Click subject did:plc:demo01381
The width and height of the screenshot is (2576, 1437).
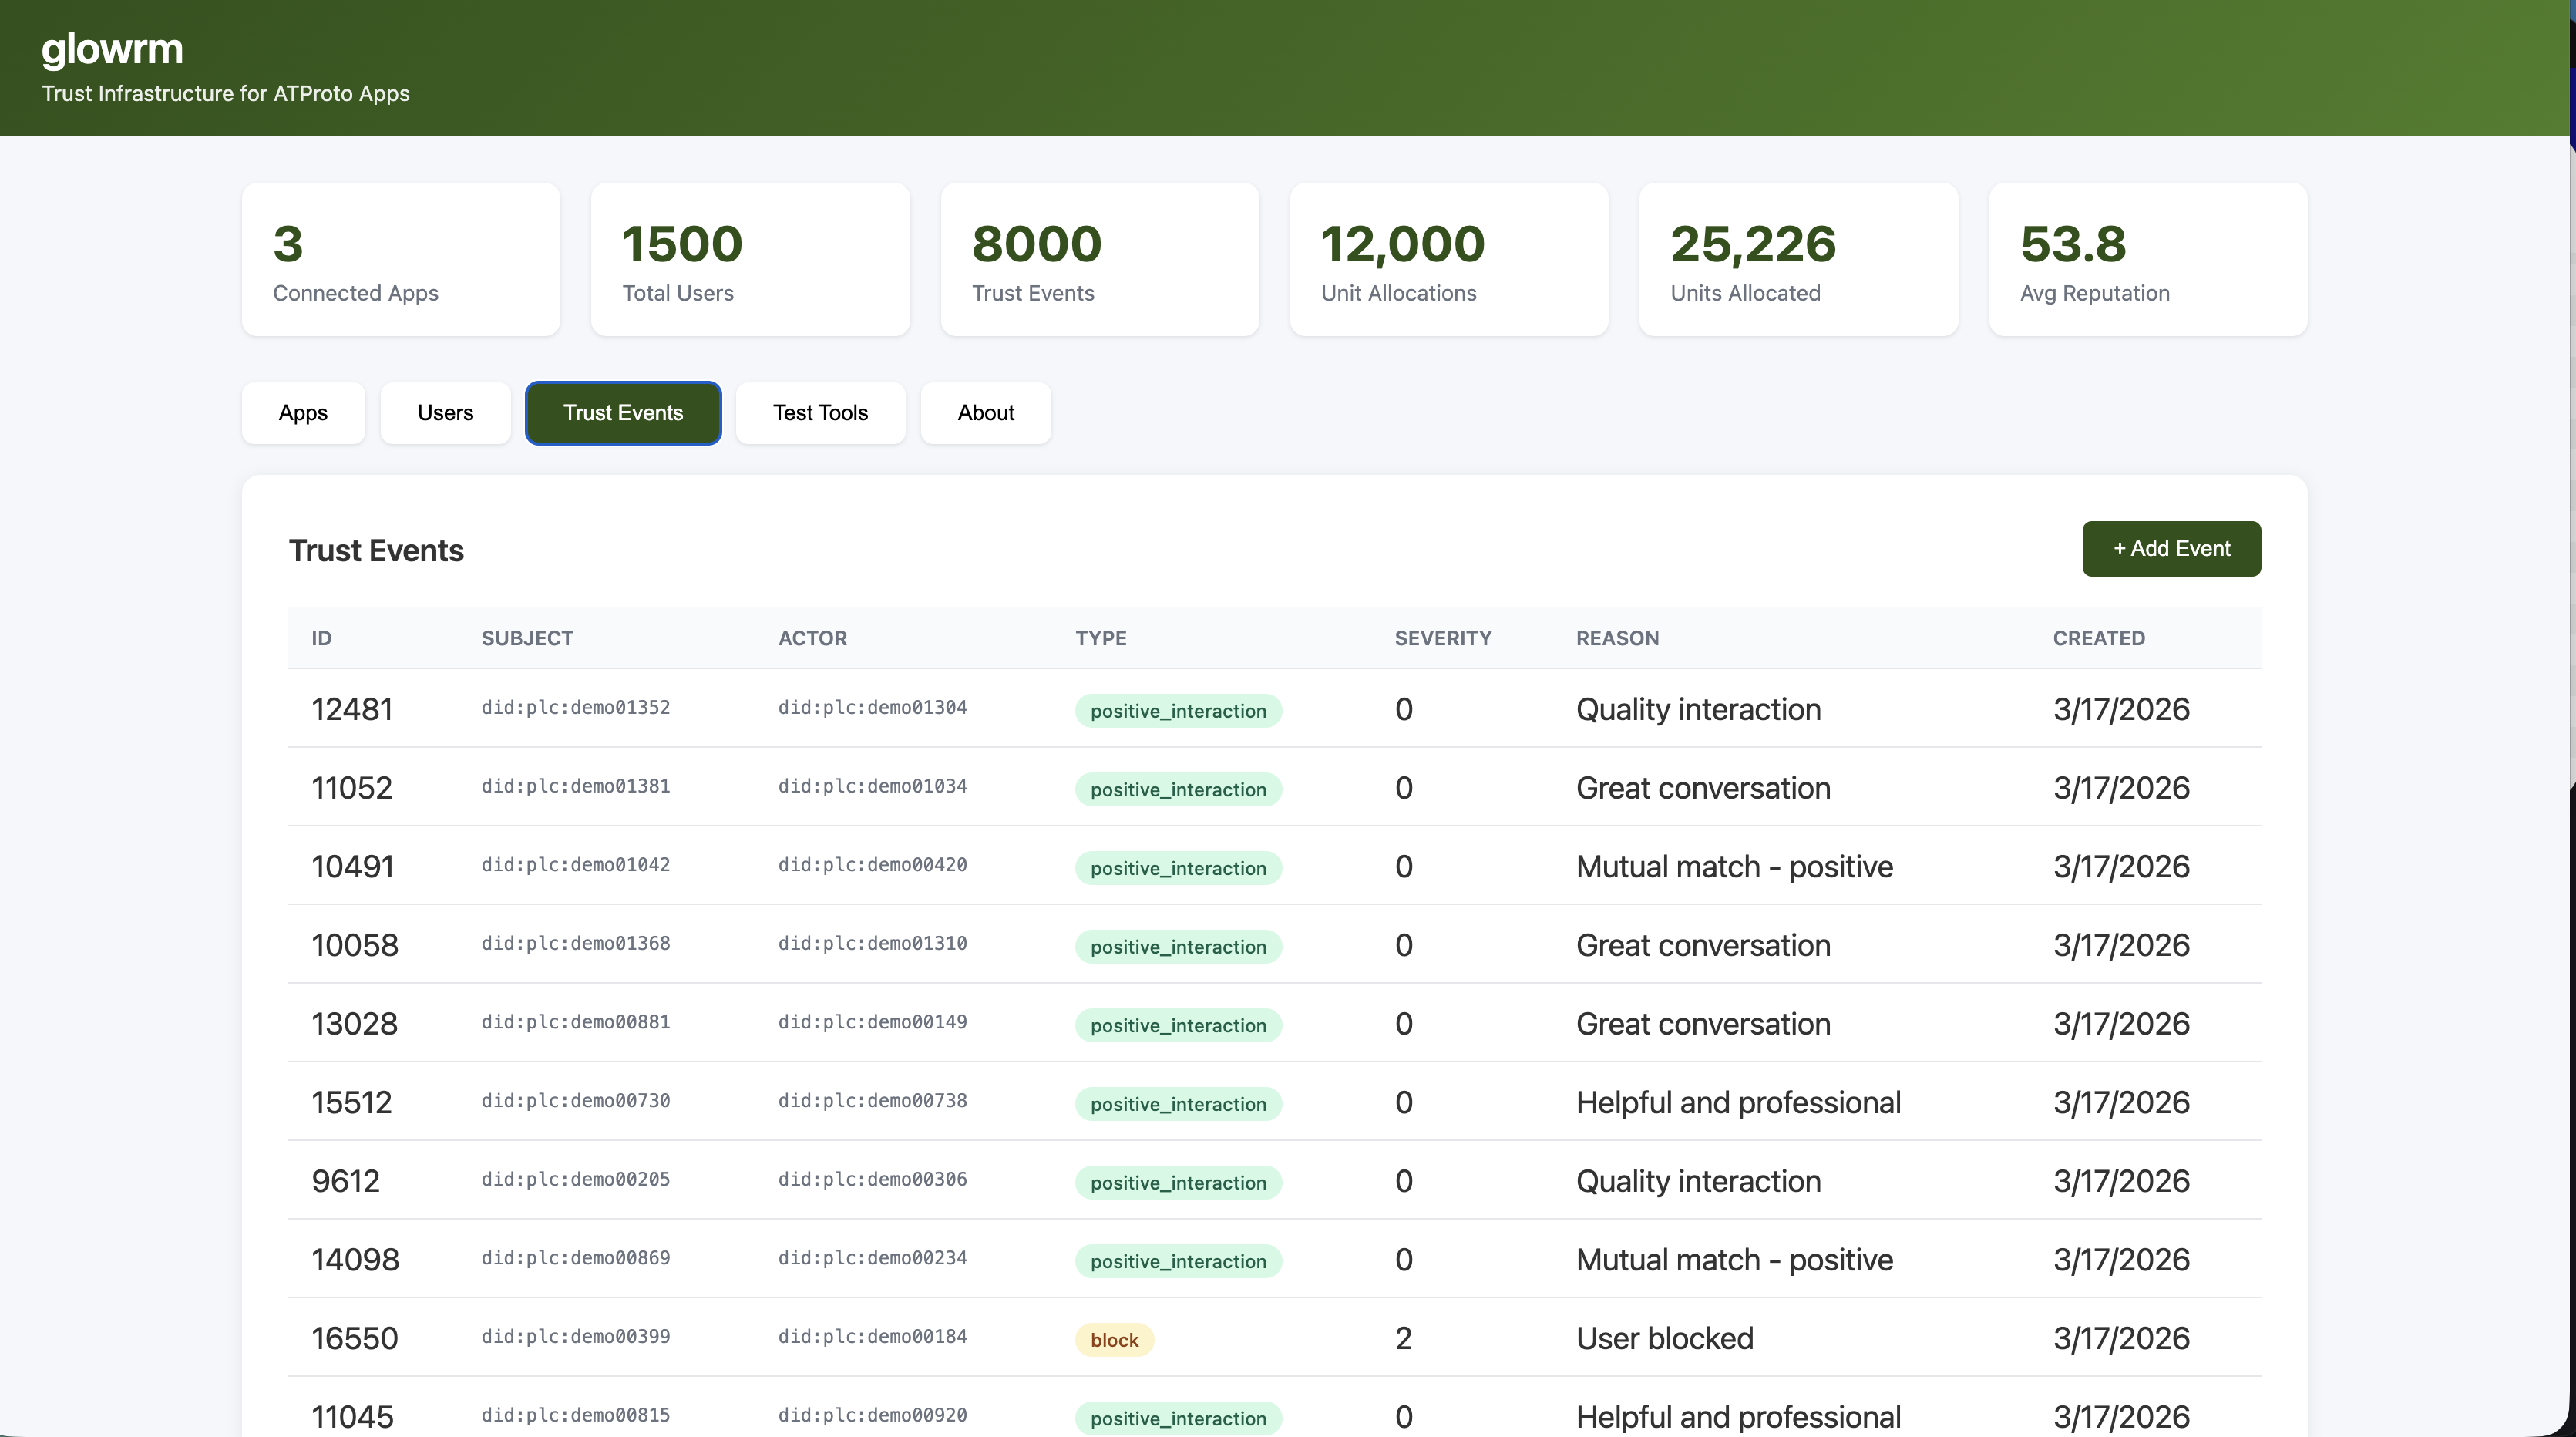pos(576,786)
